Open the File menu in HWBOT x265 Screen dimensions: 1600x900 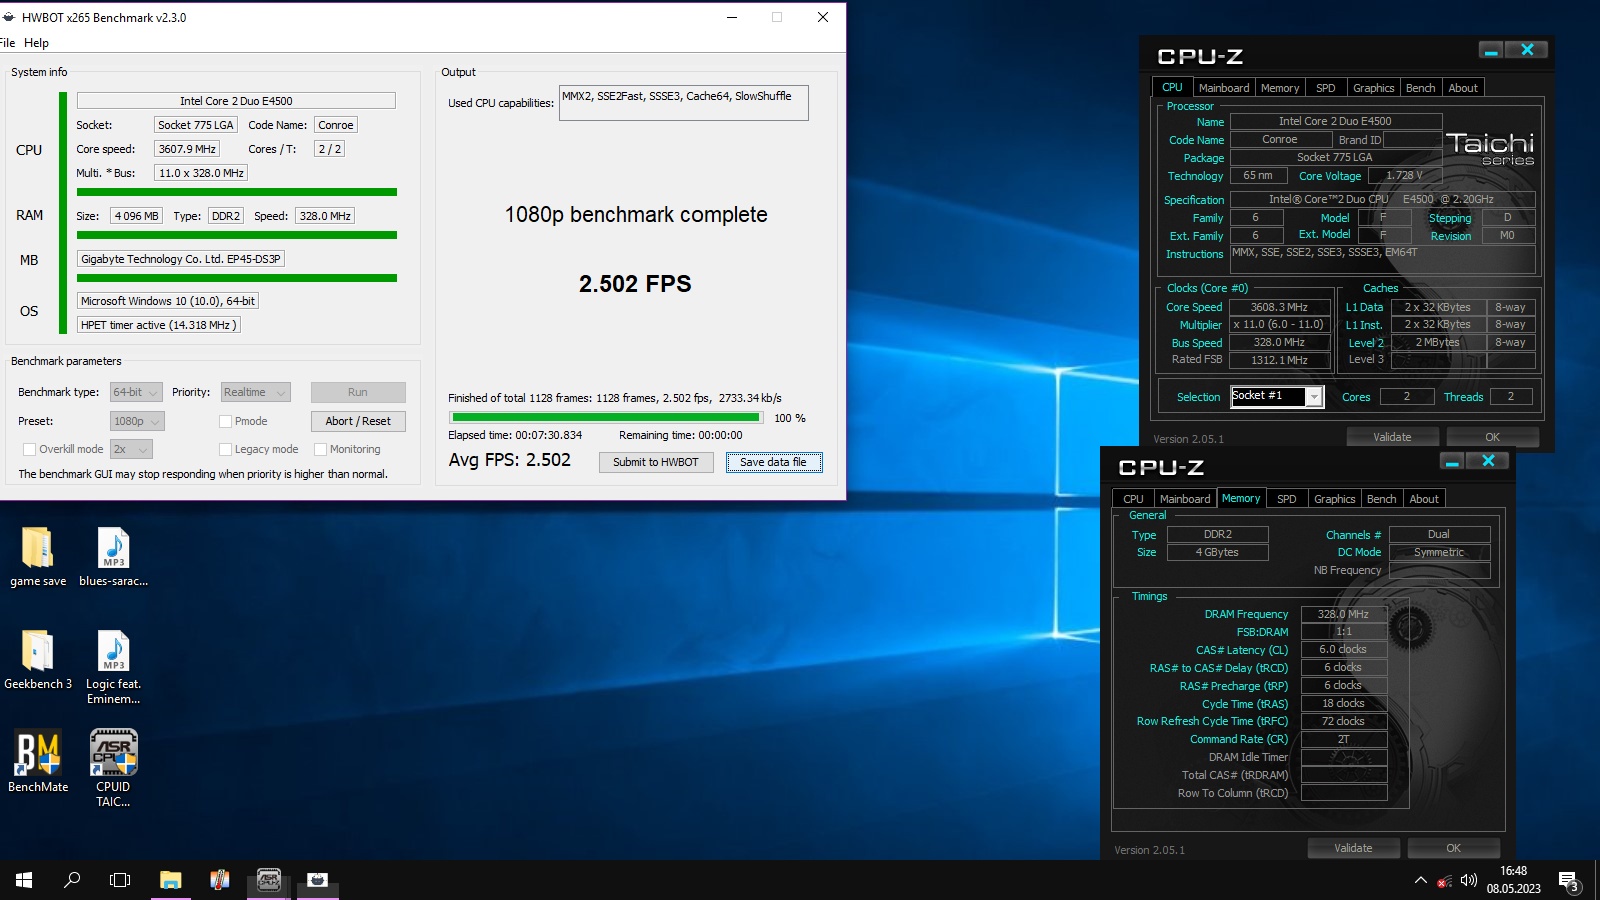click(8, 43)
